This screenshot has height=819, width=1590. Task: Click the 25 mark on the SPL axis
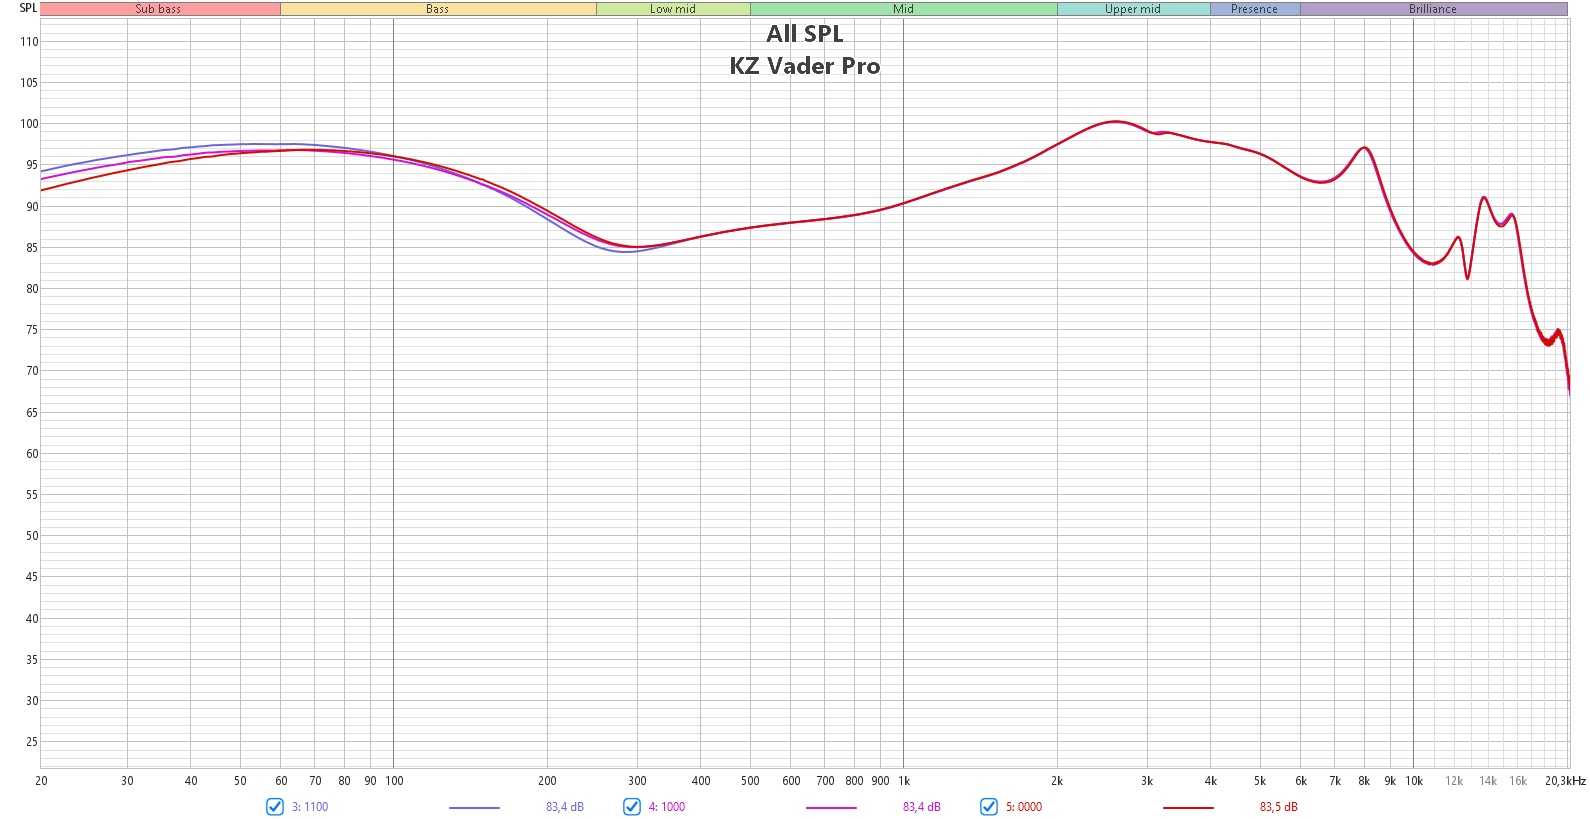32,742
